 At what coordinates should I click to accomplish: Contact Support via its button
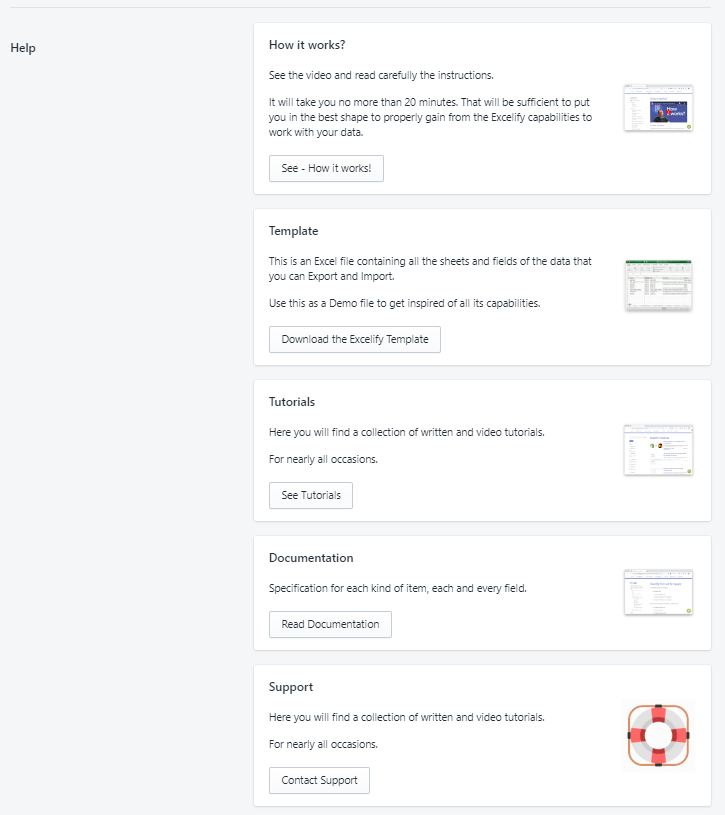tap(319, 780)
